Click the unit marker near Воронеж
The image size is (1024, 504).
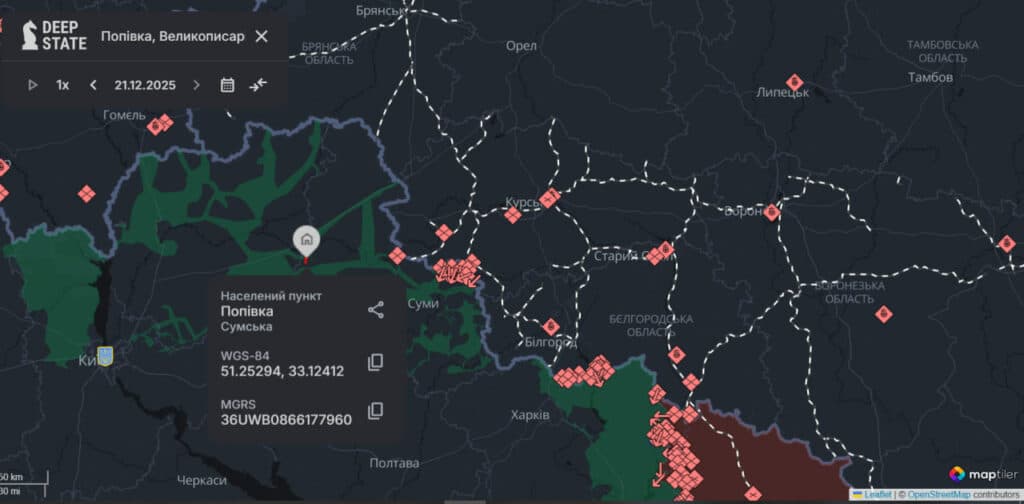pos(772,212)
